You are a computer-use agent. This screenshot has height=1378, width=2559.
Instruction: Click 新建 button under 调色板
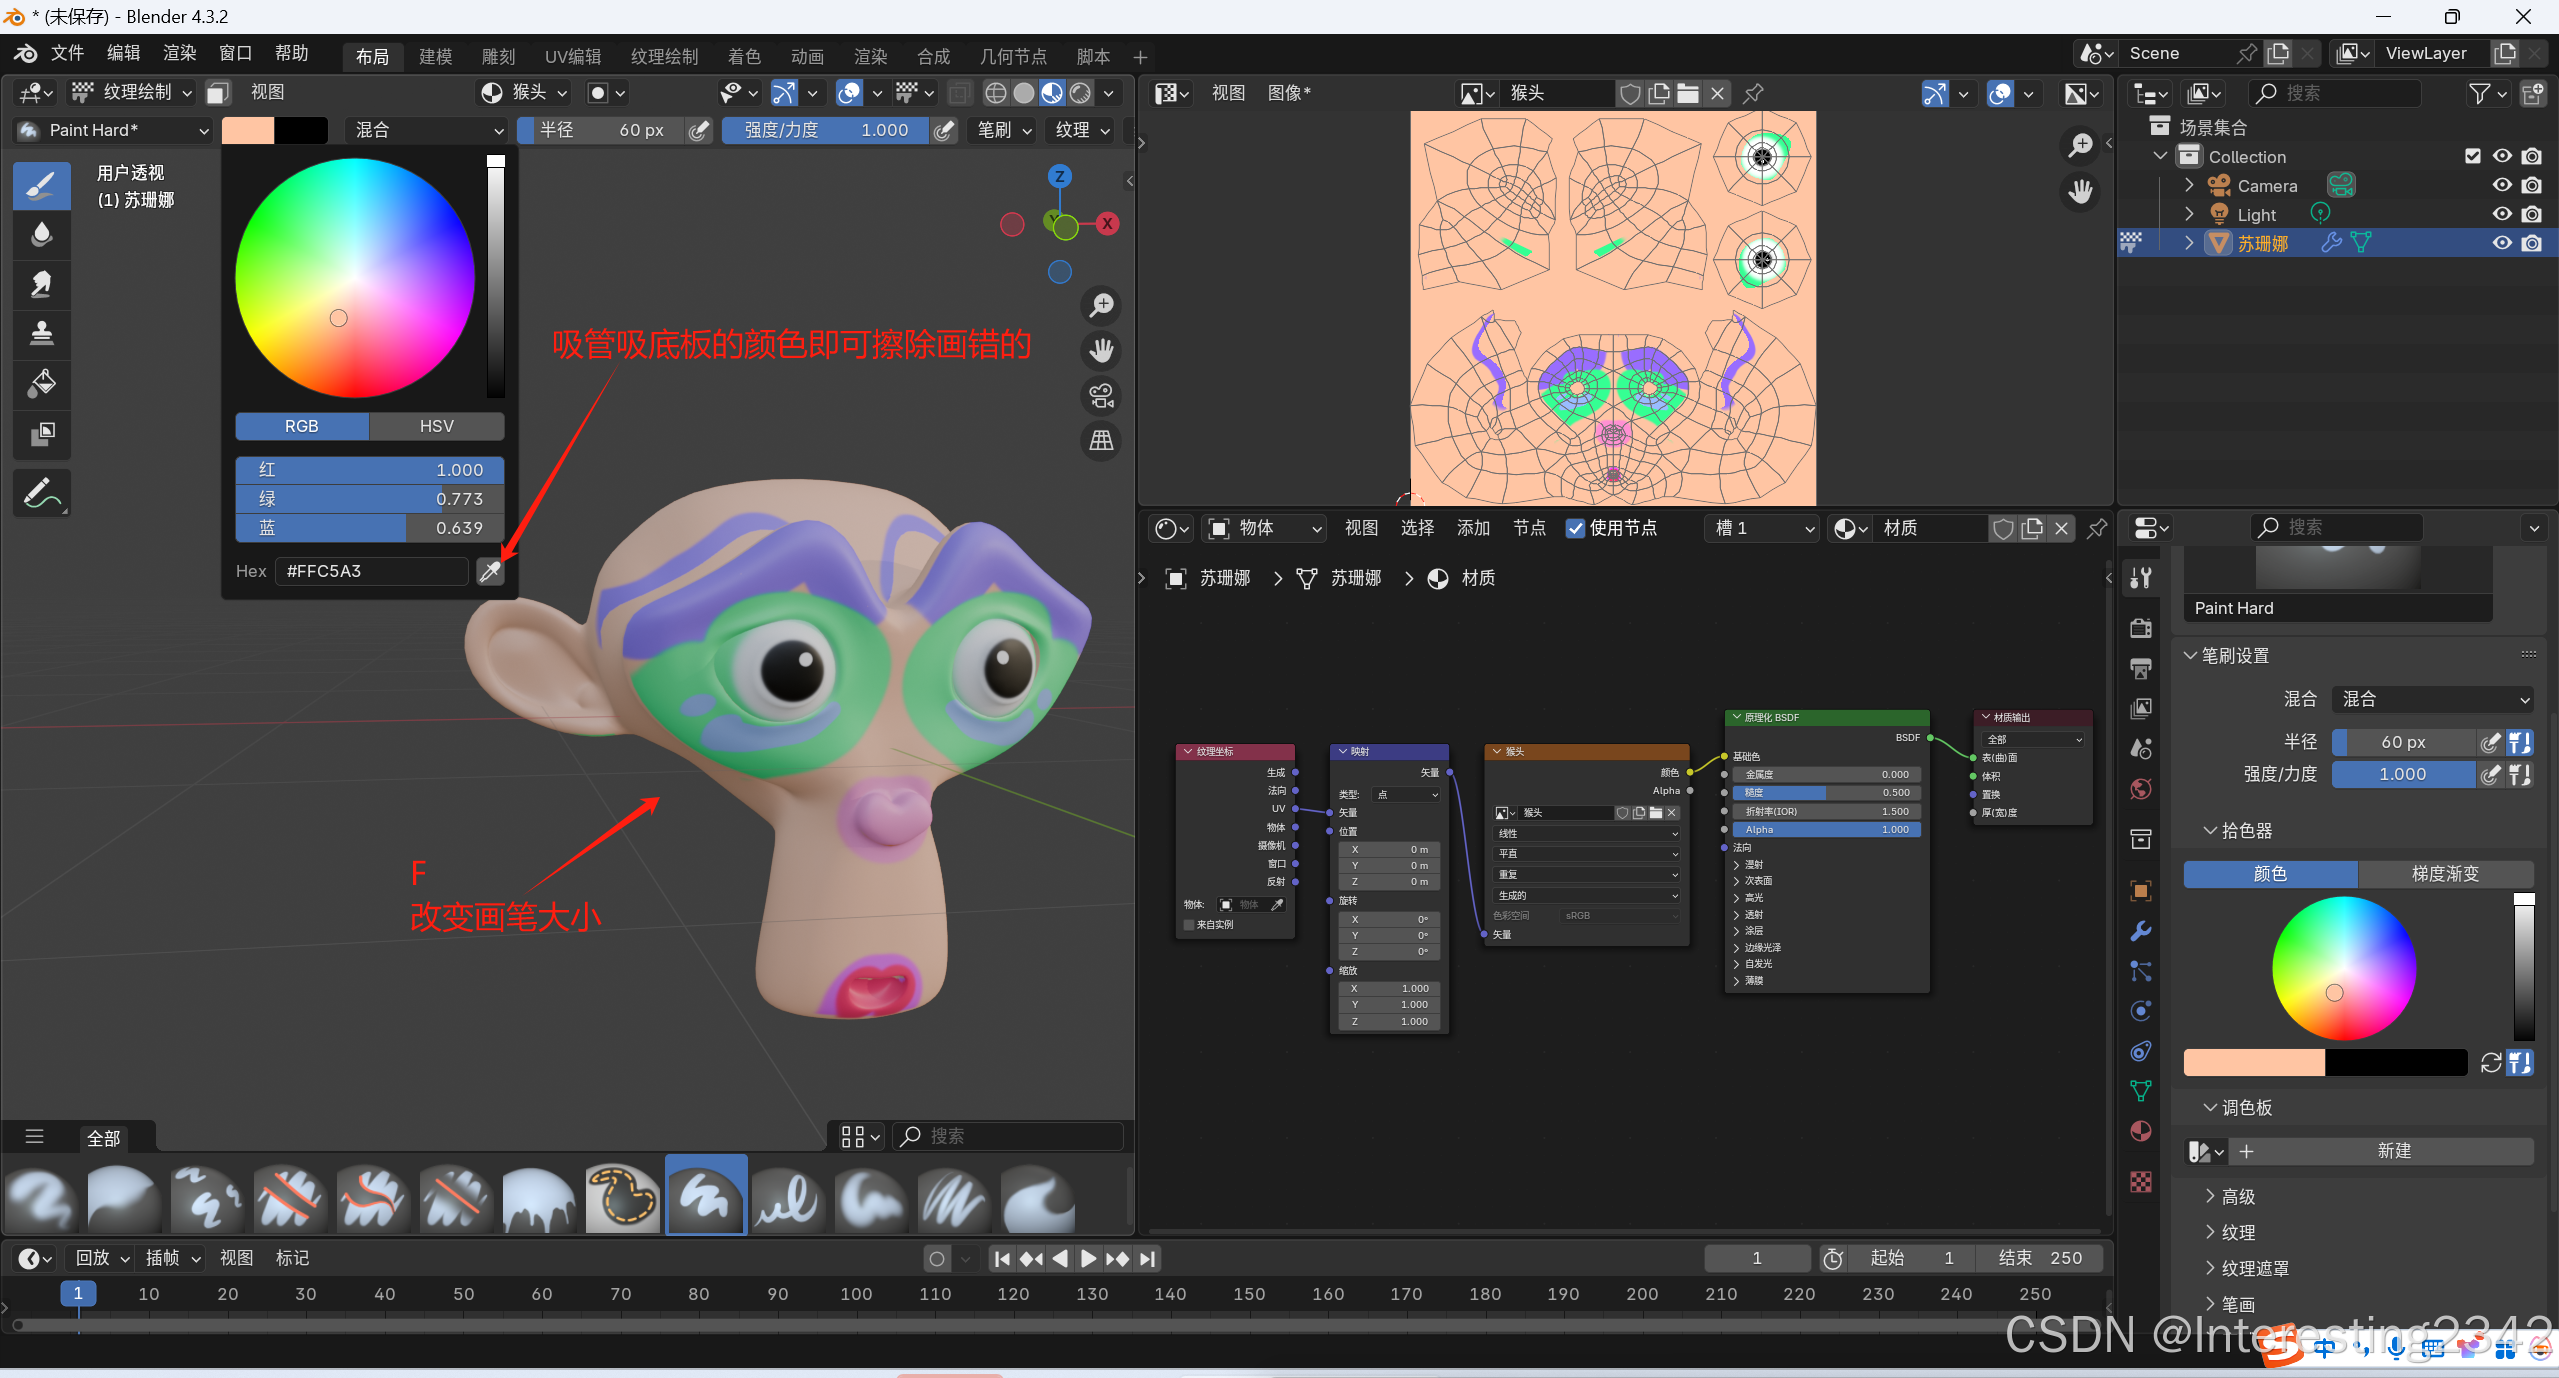click(2392, 1151)
